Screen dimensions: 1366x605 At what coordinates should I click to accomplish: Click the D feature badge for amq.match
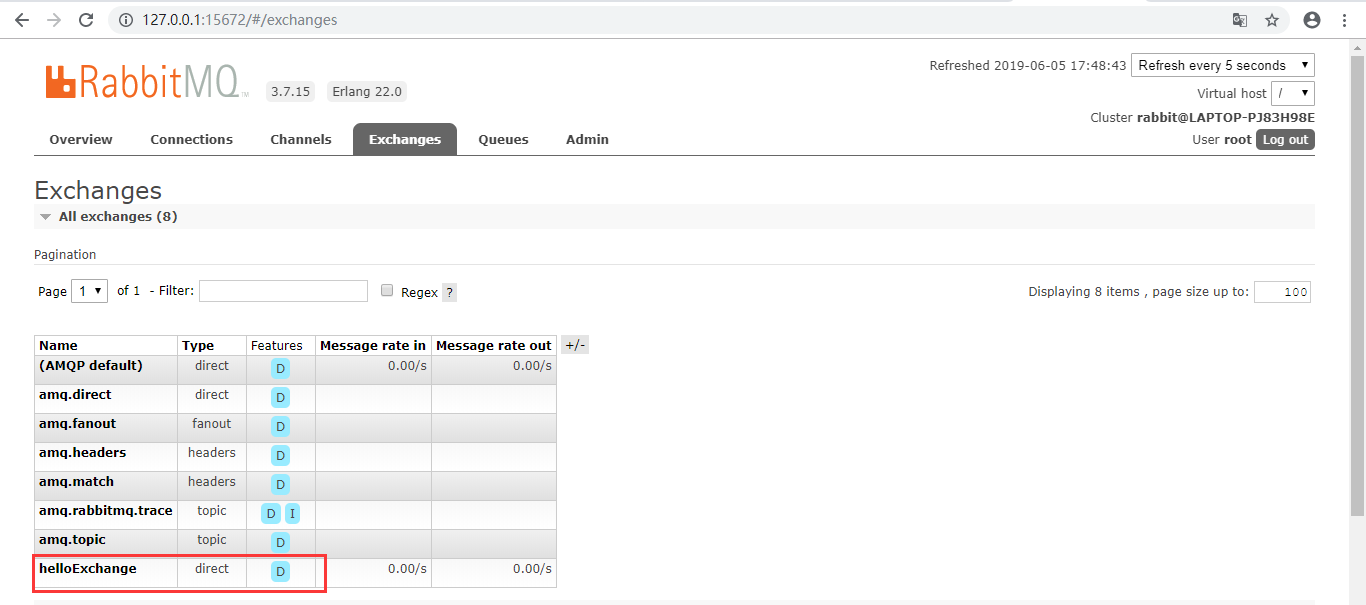(x=281, y=484)
